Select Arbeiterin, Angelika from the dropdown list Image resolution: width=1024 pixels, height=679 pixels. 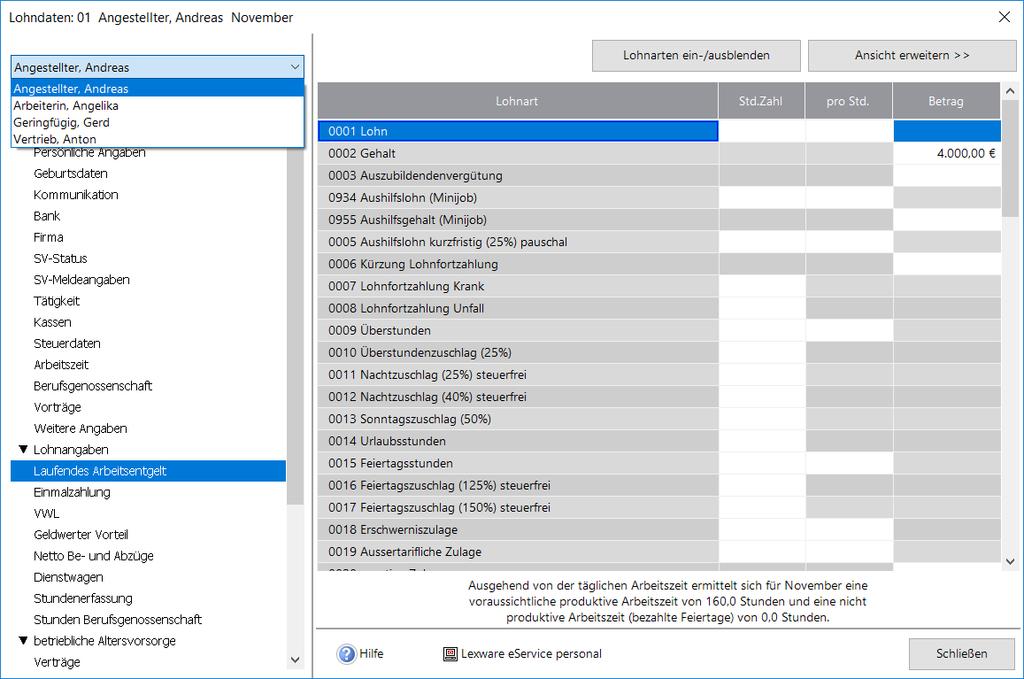coord(66,106)
